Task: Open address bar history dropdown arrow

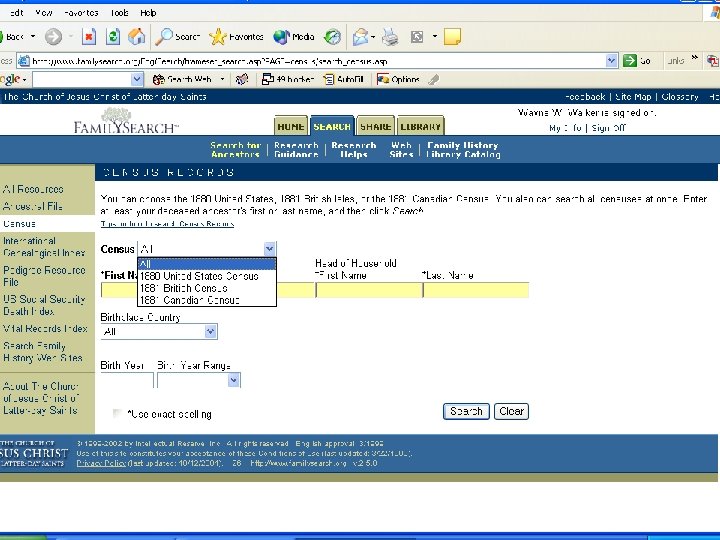Action: pyautogui.click(x=611, y=61)
